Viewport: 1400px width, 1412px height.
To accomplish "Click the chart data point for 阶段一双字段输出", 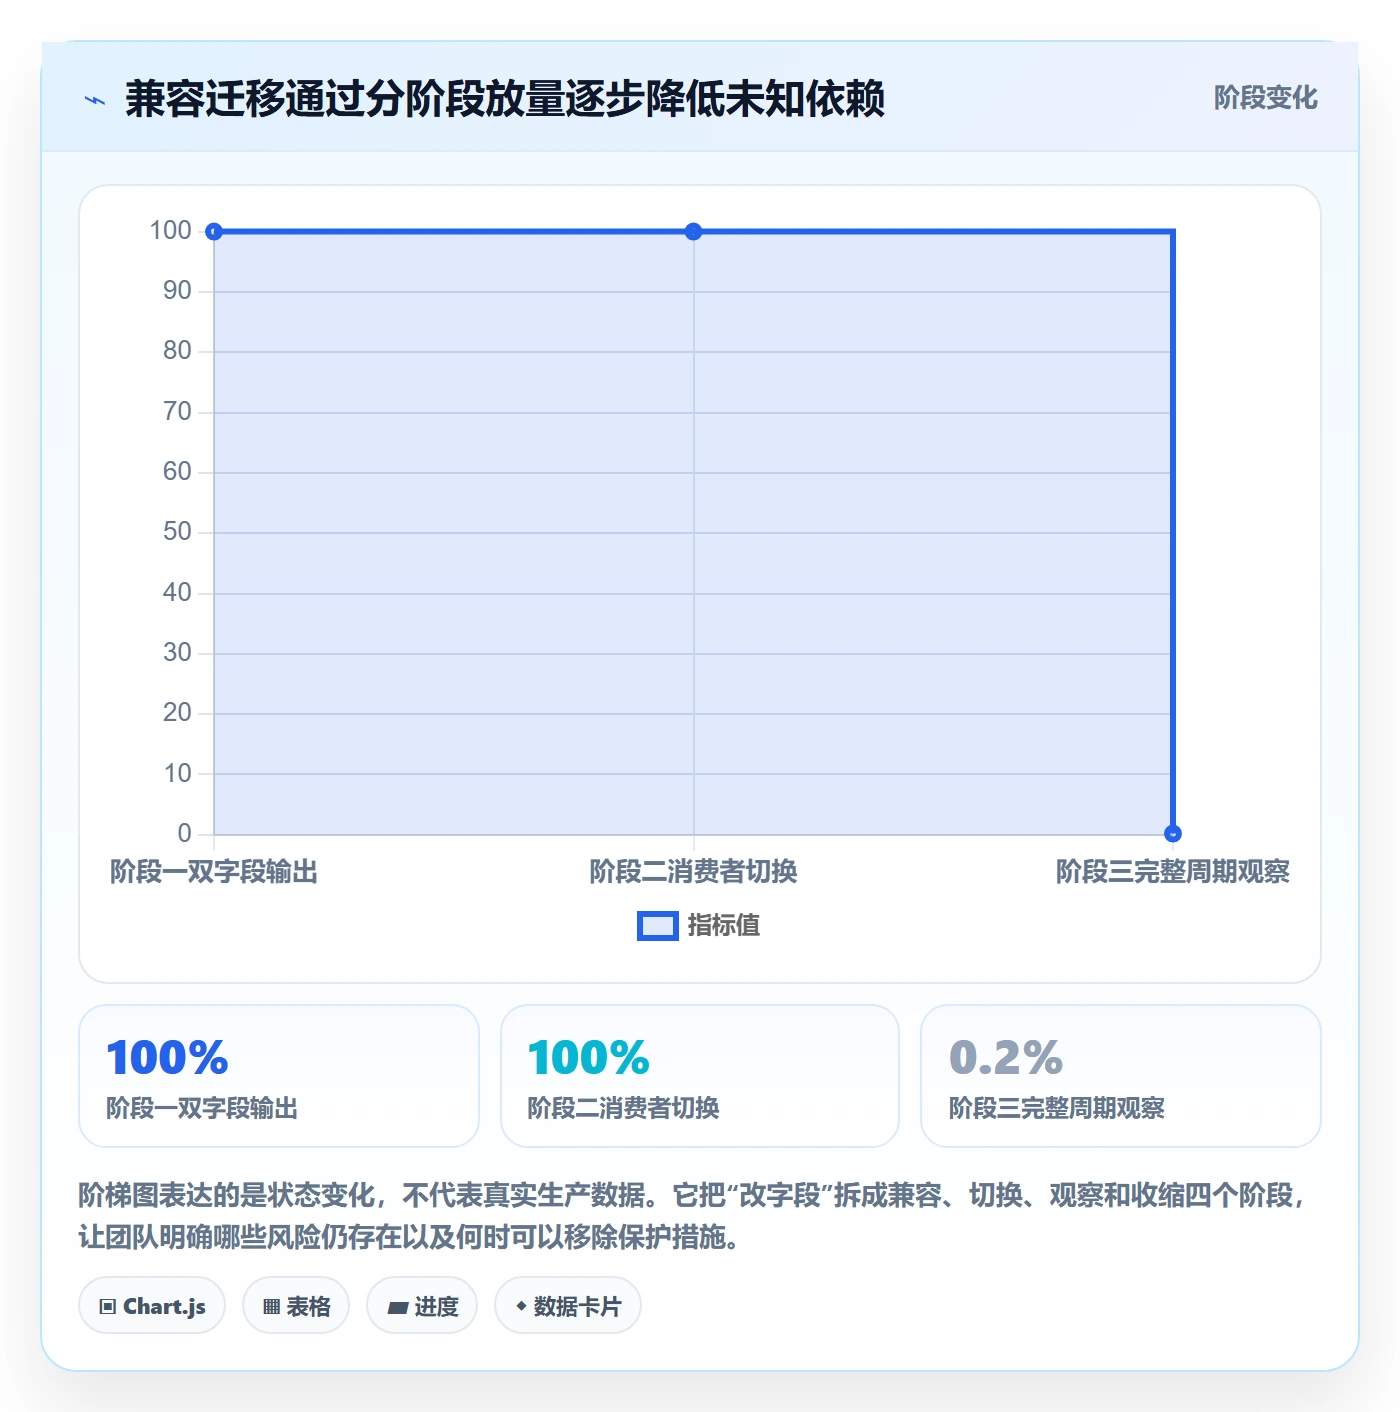I will (x=214, y=232).
